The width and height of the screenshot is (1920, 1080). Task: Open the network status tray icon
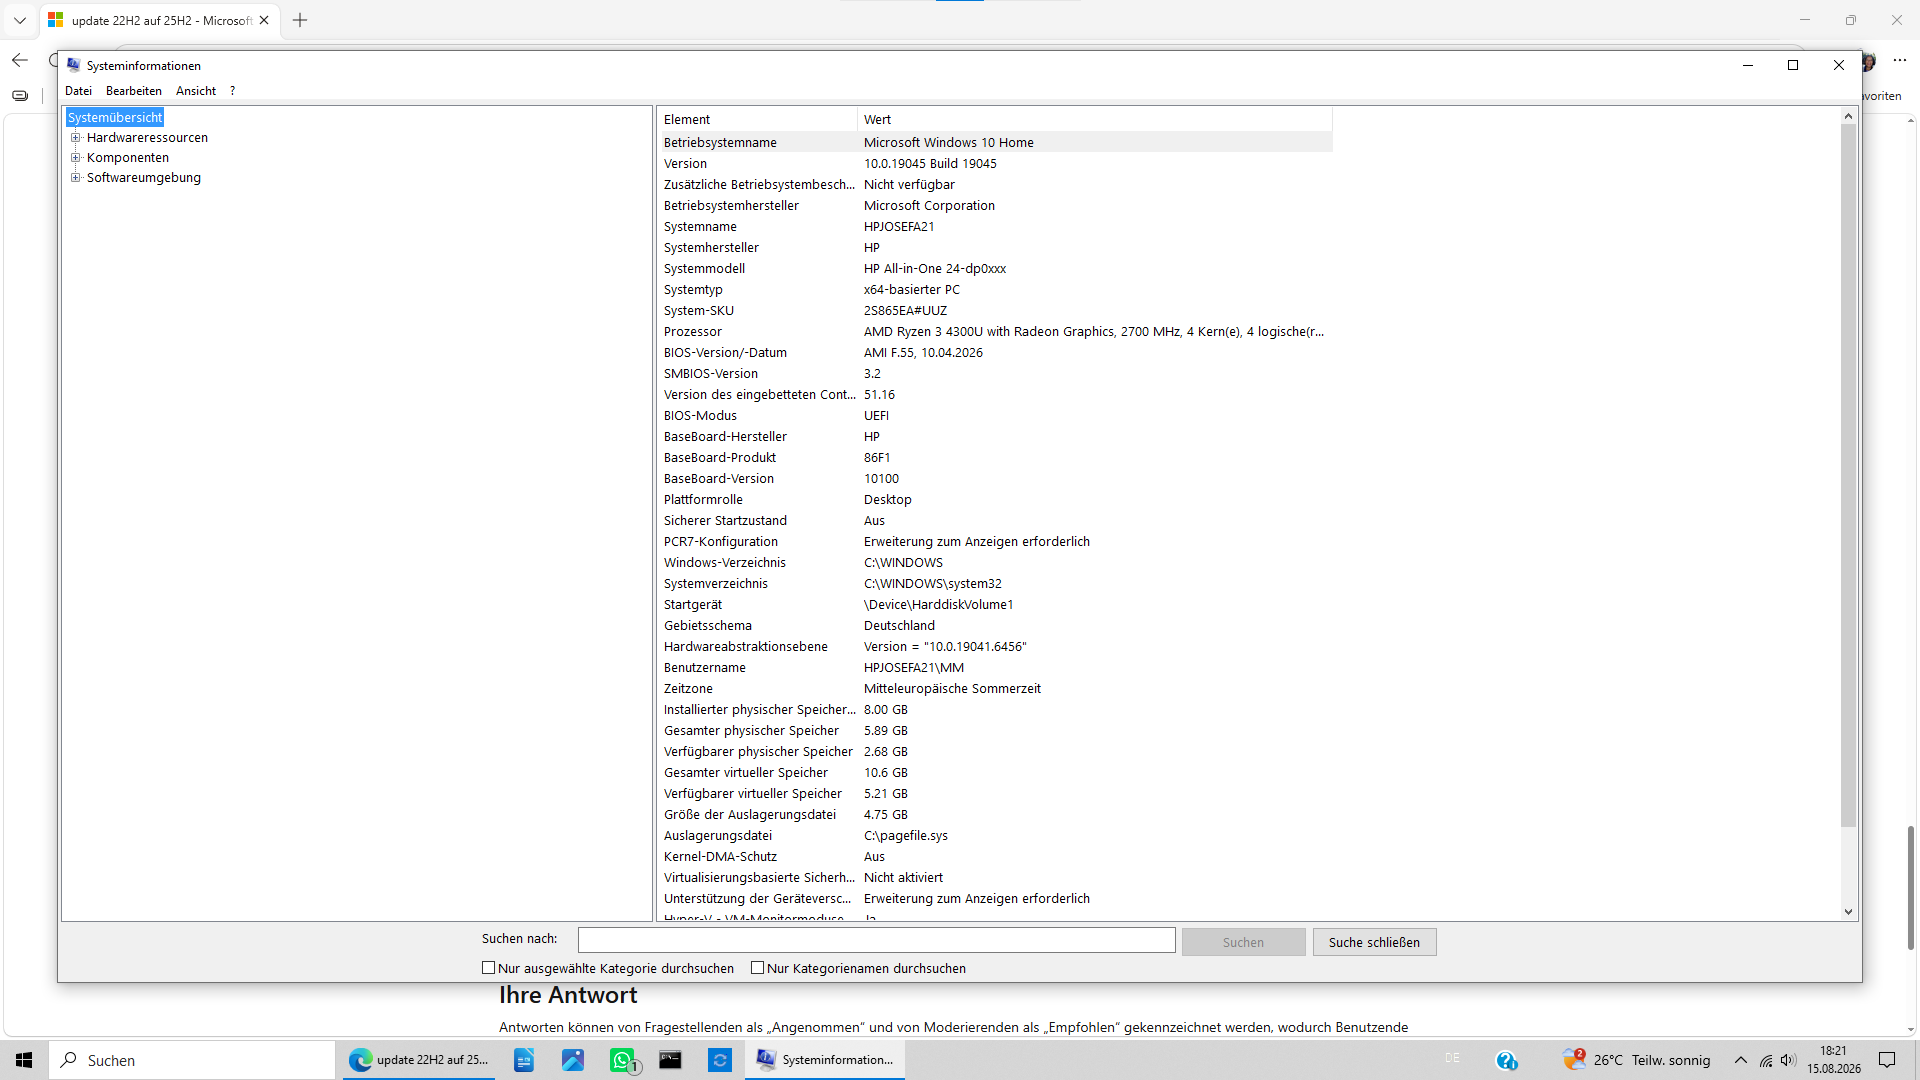[x=1766, y=1060]
